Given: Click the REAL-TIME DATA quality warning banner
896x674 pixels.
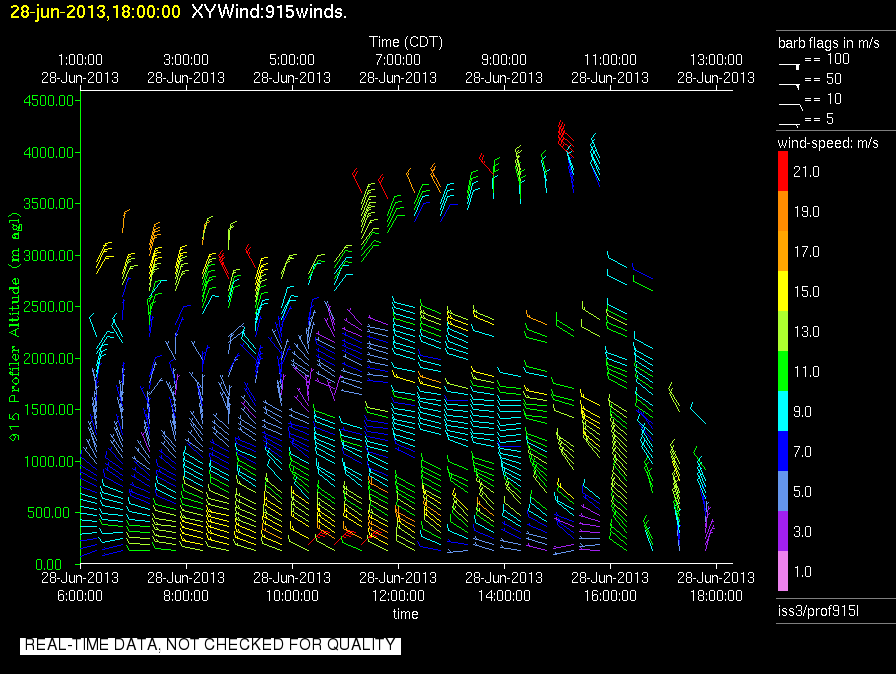Looking at the screenshot, I should (x=210, y=645).
